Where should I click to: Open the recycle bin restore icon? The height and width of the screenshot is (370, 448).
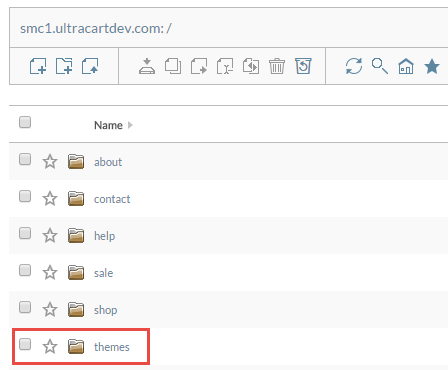point(303,66)
